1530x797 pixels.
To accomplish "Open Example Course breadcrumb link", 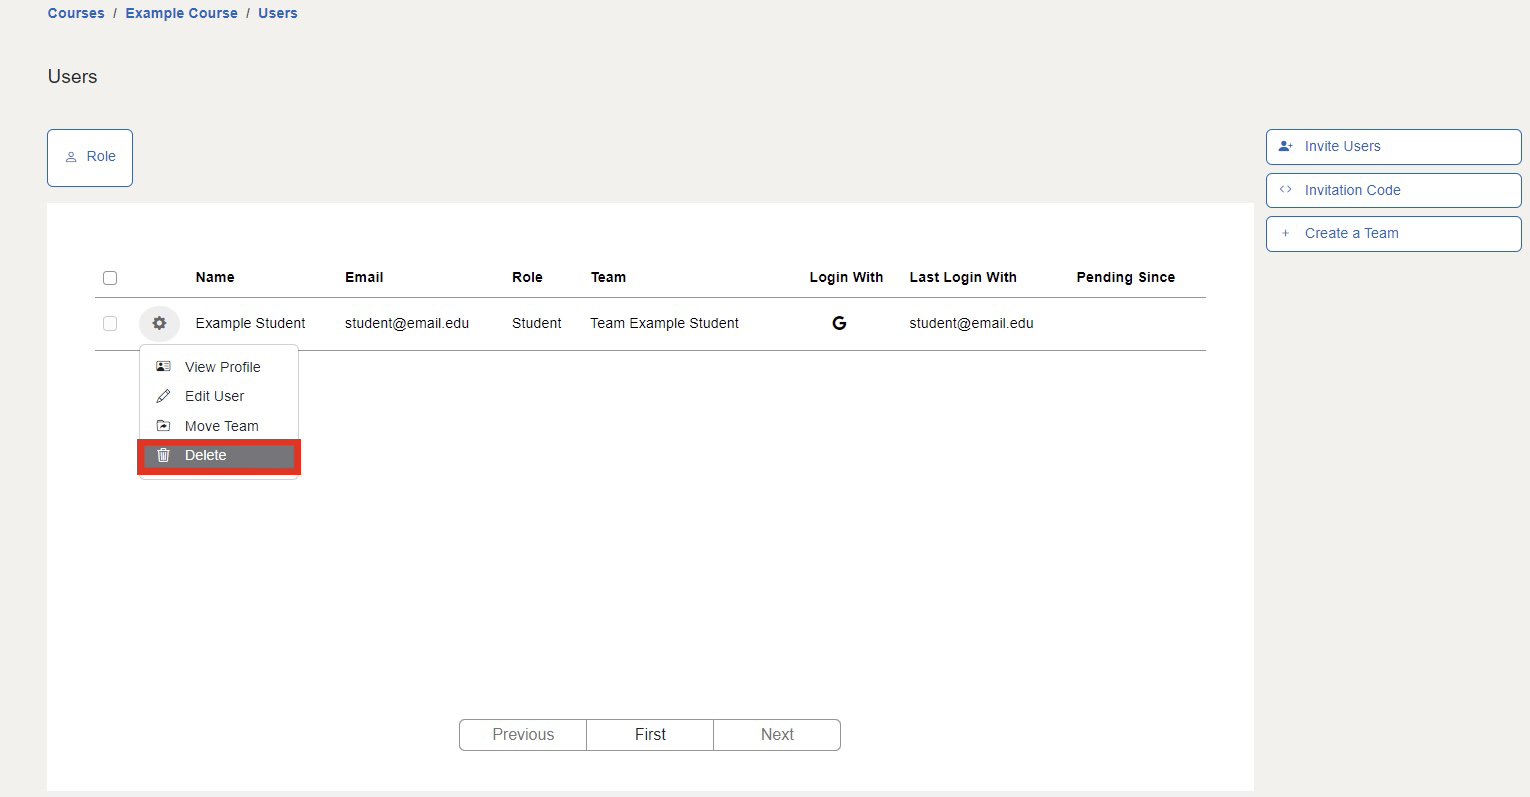I will [x=182, y=13].
